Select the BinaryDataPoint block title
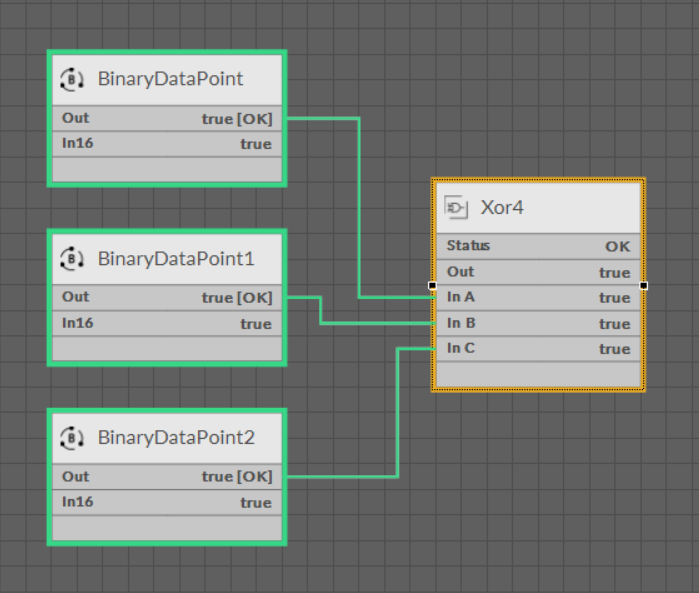The height and width of the screenshot is (593, 699). (170, 79)
